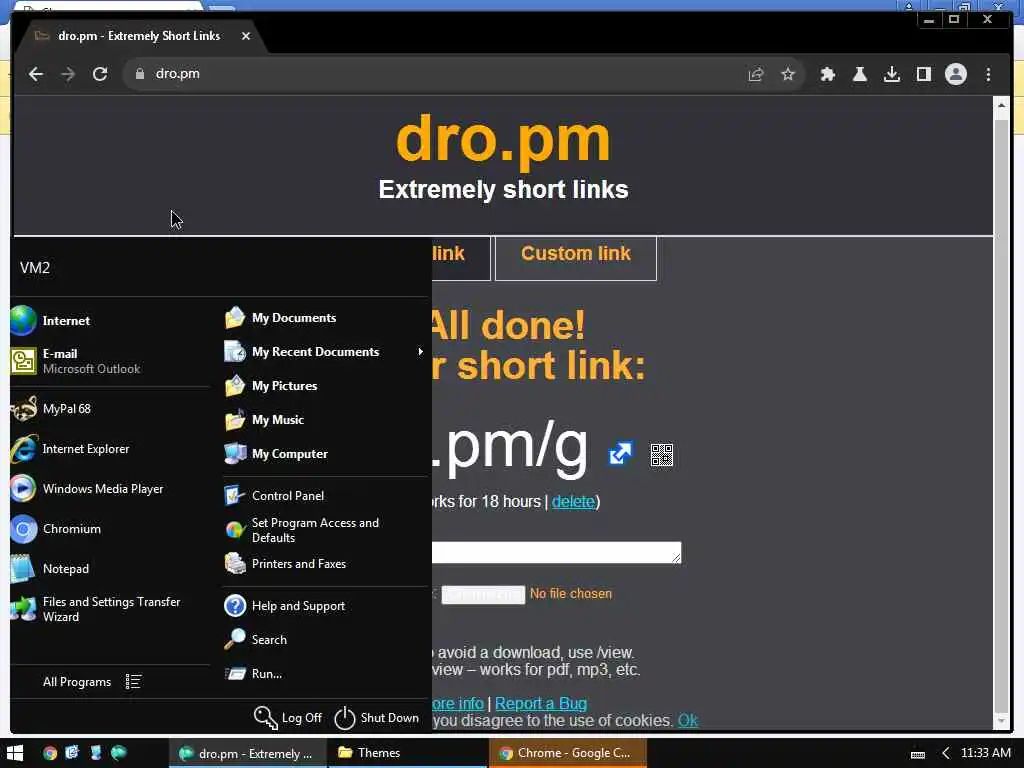The width and height of the screenshot is (1024, 768).
Task: Open the browser three-dot menu
Action: (988, 74)
